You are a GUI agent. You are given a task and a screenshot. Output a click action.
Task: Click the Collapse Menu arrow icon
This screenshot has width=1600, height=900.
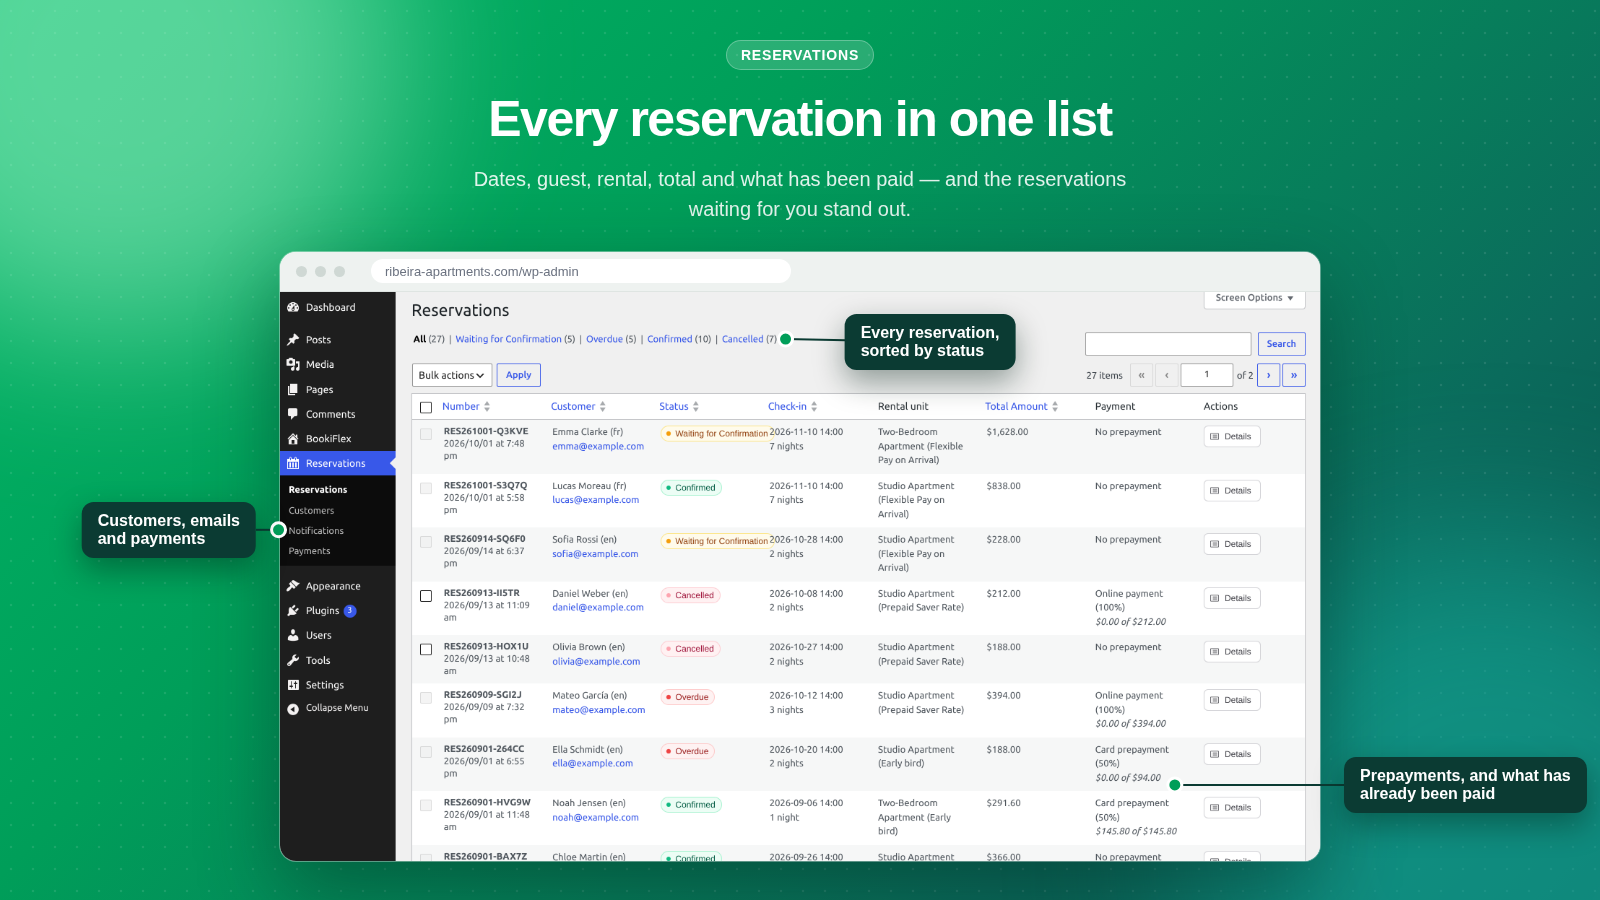[x=293, y=709]
